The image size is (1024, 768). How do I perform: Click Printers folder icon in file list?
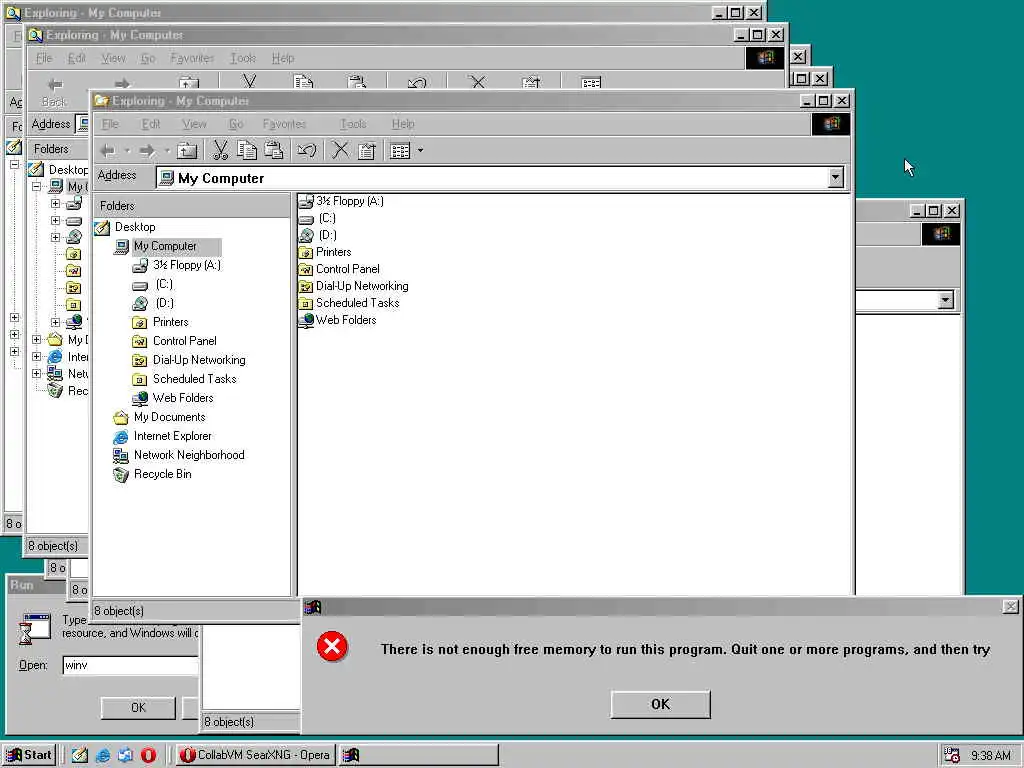coord(306,252)
